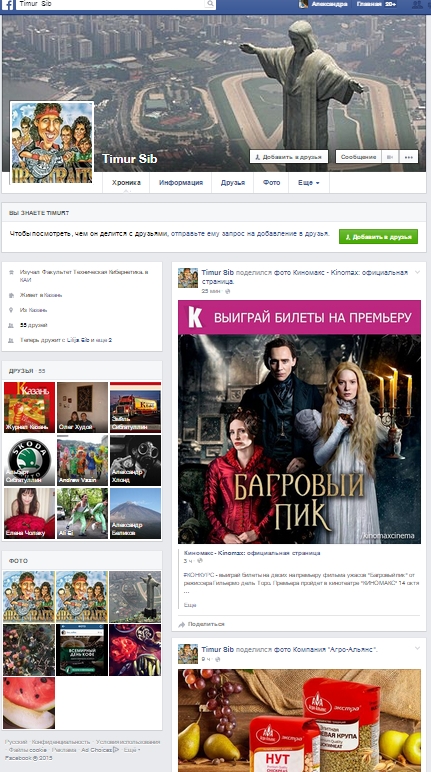Expand footer Еще dropdown

tap(132, 750)
